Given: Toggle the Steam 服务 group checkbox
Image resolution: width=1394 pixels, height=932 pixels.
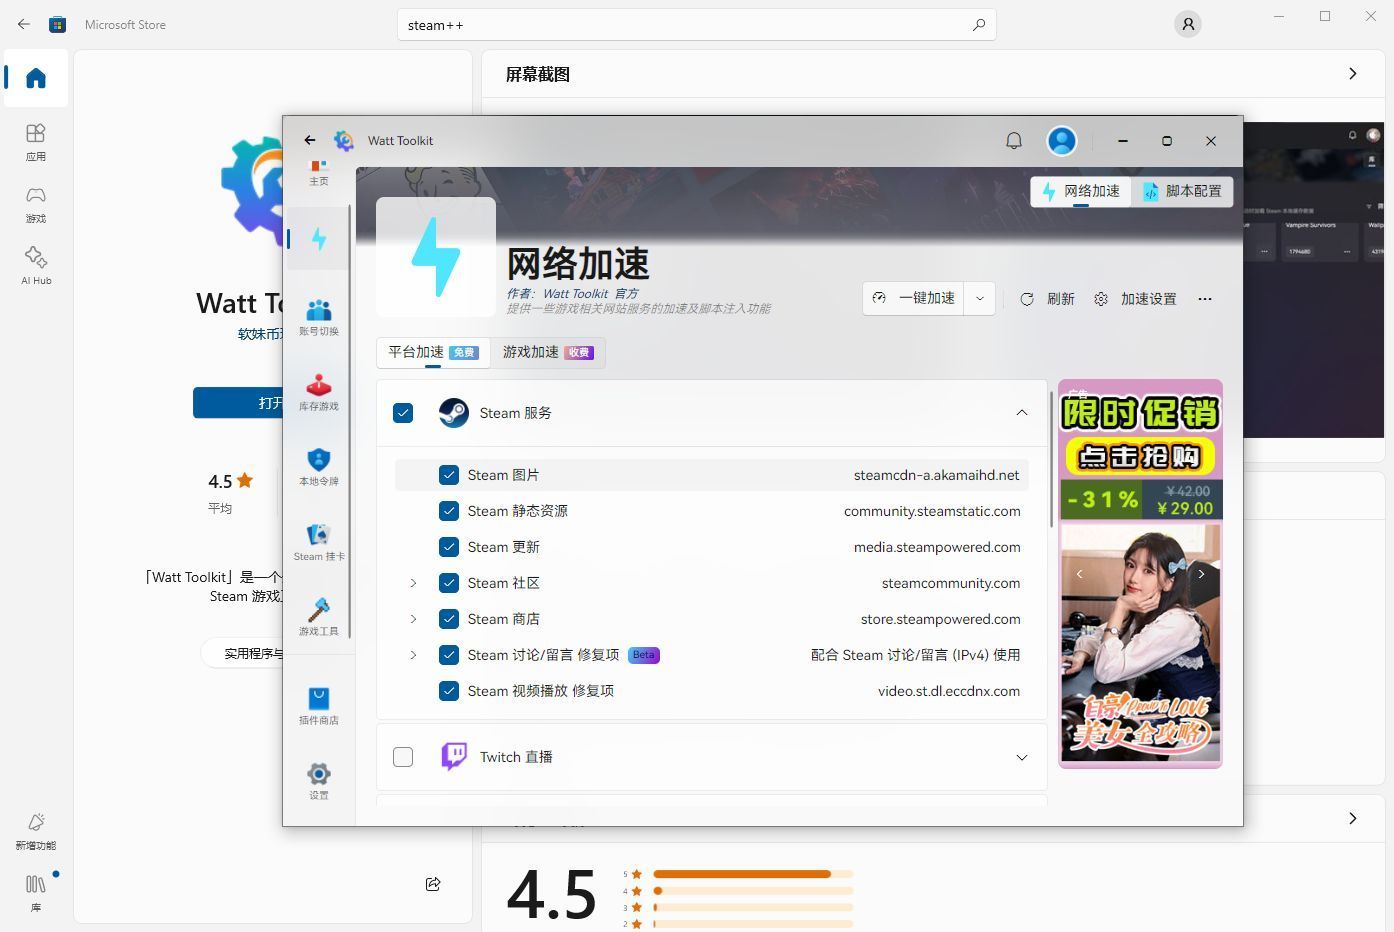Looking at the screenshot, I should (x=403, y=413).
